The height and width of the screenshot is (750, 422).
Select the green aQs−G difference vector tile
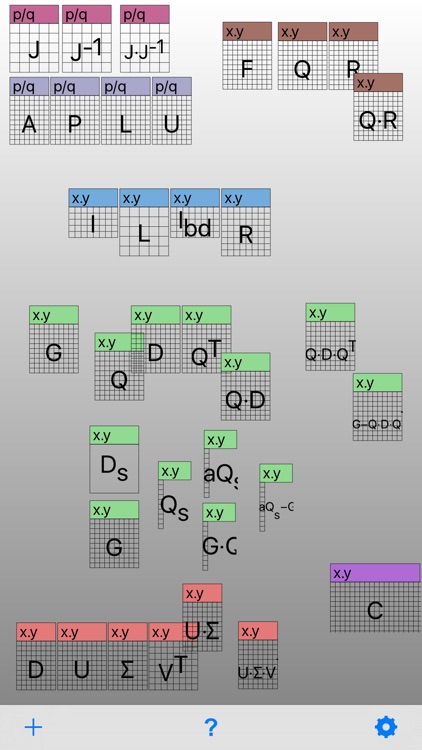[x=276, y=497]
